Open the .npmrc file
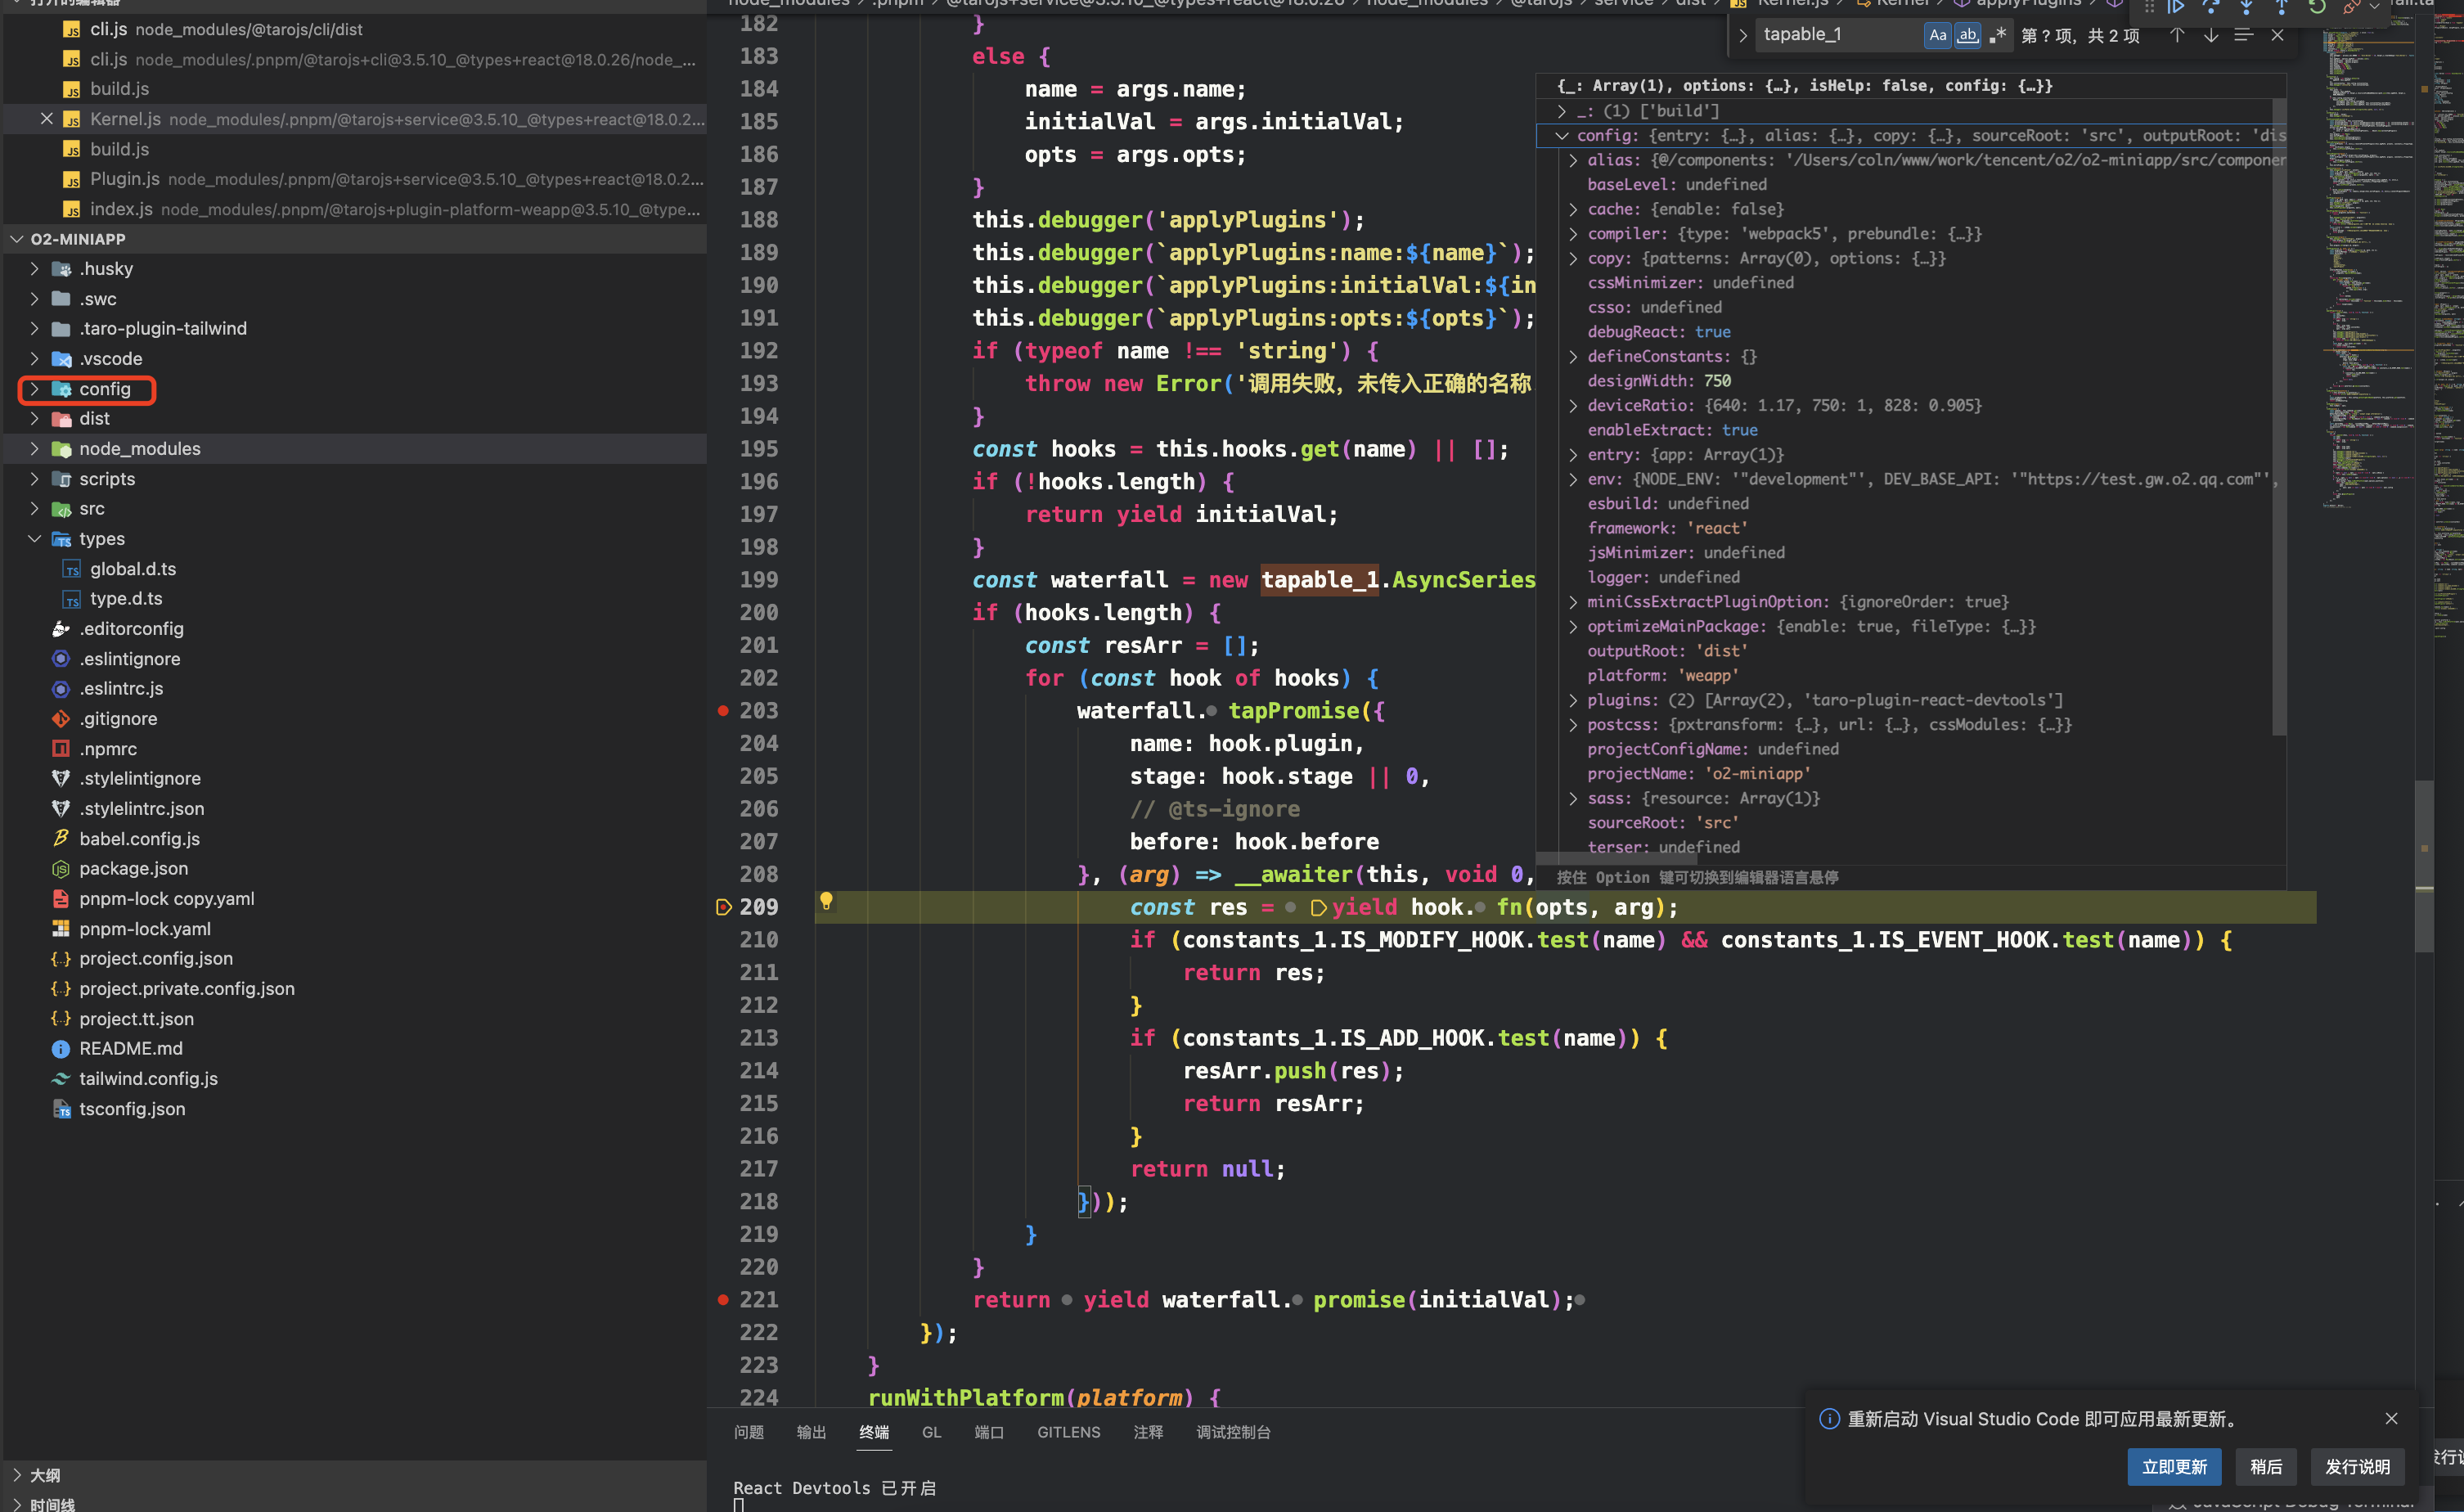 pyautogui.click(x=108, y=749)
